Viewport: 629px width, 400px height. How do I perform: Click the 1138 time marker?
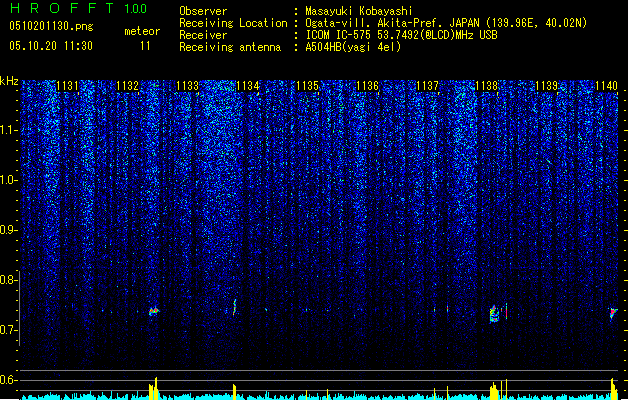[x=486, y=86]
